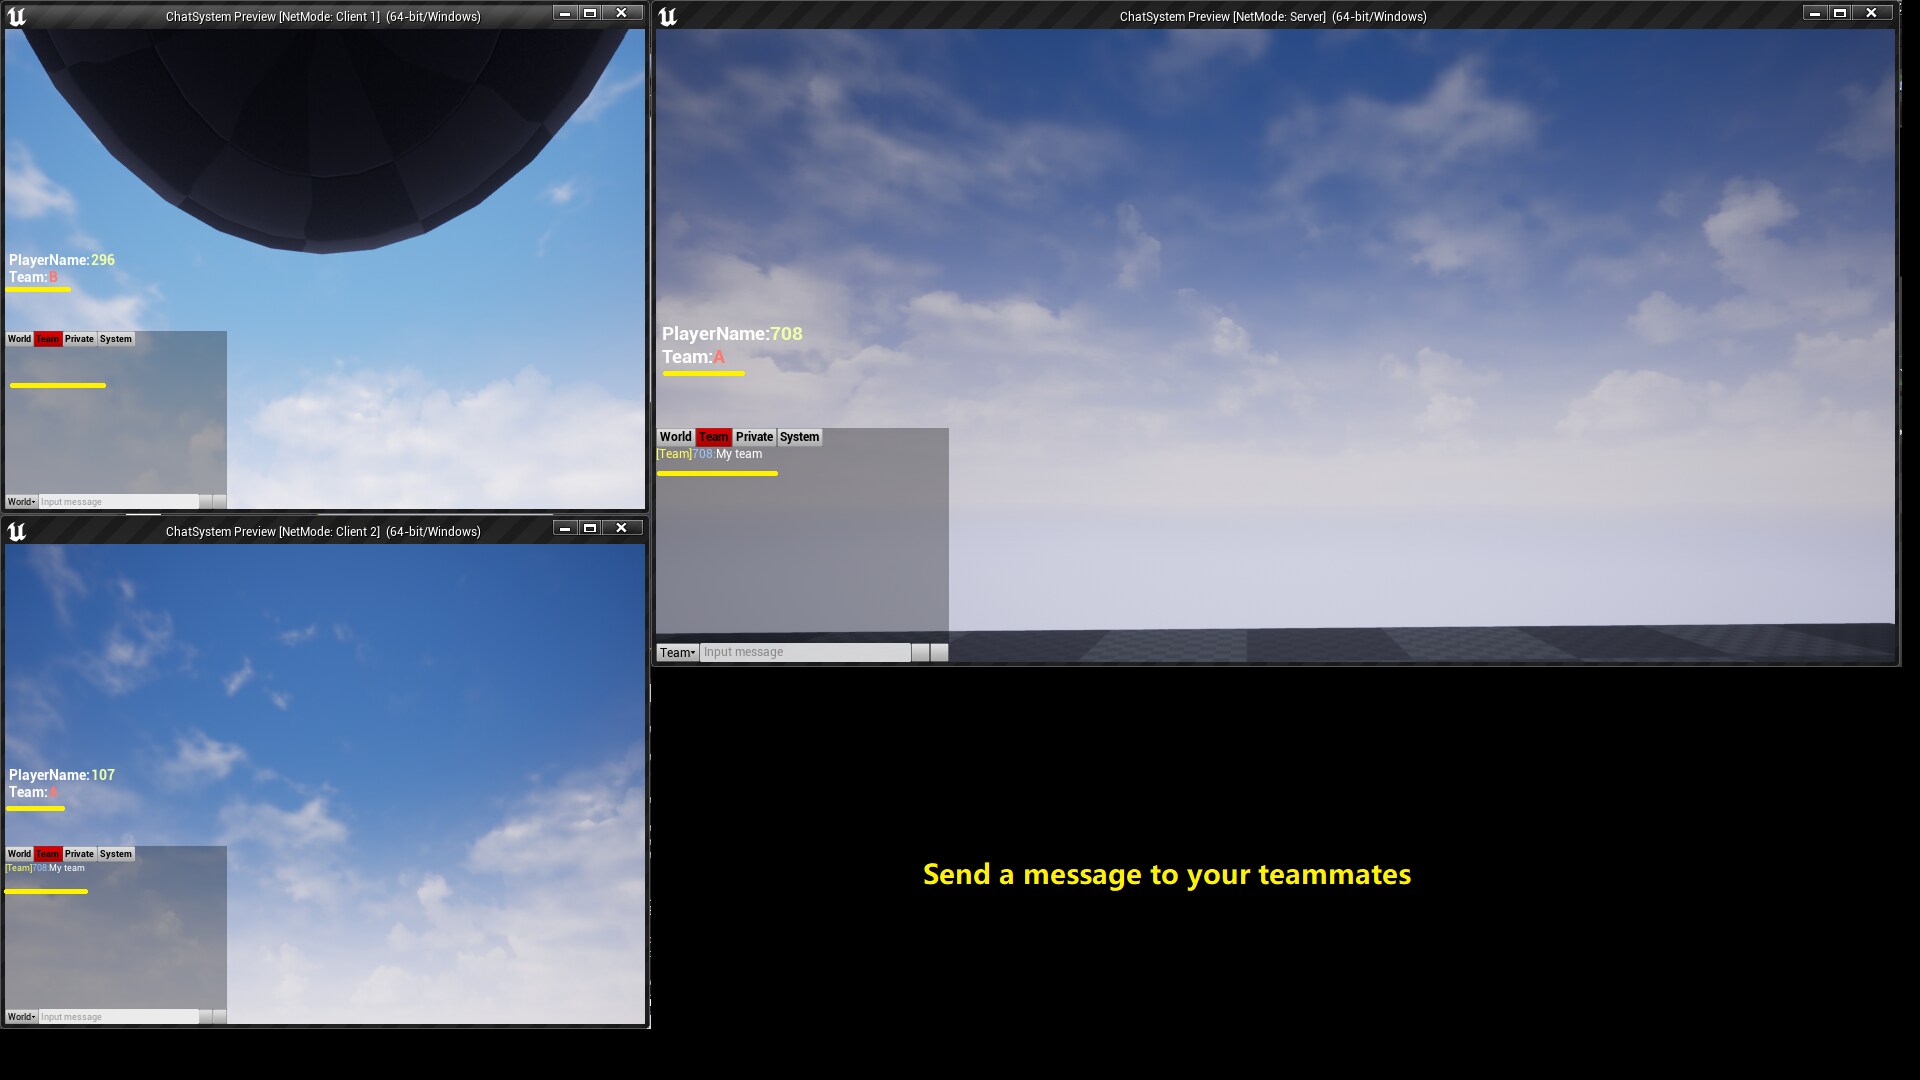Expand World channel dropdown in Client 2 chat
The image size is (1920, 1080).
coord(21,1017)
